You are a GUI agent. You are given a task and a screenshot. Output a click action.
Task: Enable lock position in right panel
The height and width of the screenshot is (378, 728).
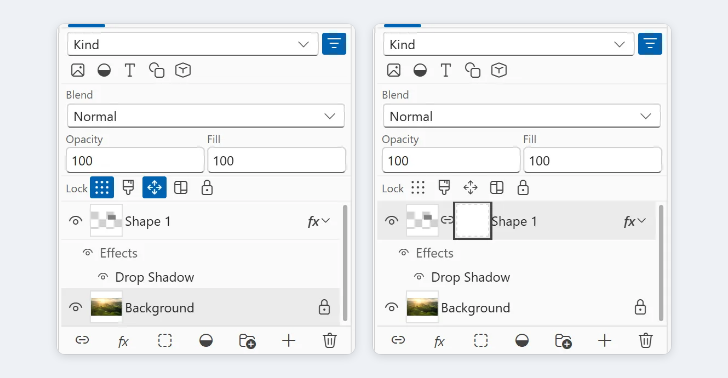[x=470, y=188]
